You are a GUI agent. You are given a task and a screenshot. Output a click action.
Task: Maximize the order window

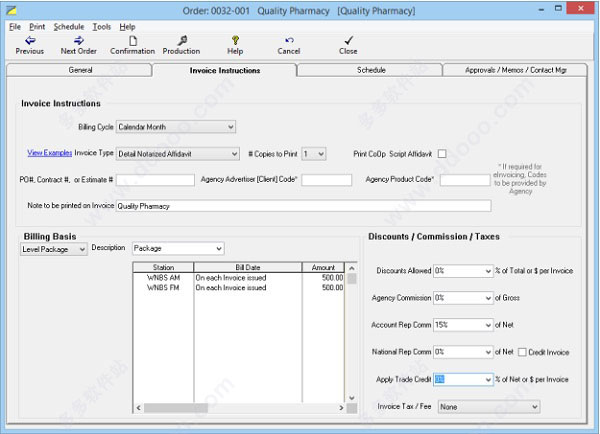[559, 8]
